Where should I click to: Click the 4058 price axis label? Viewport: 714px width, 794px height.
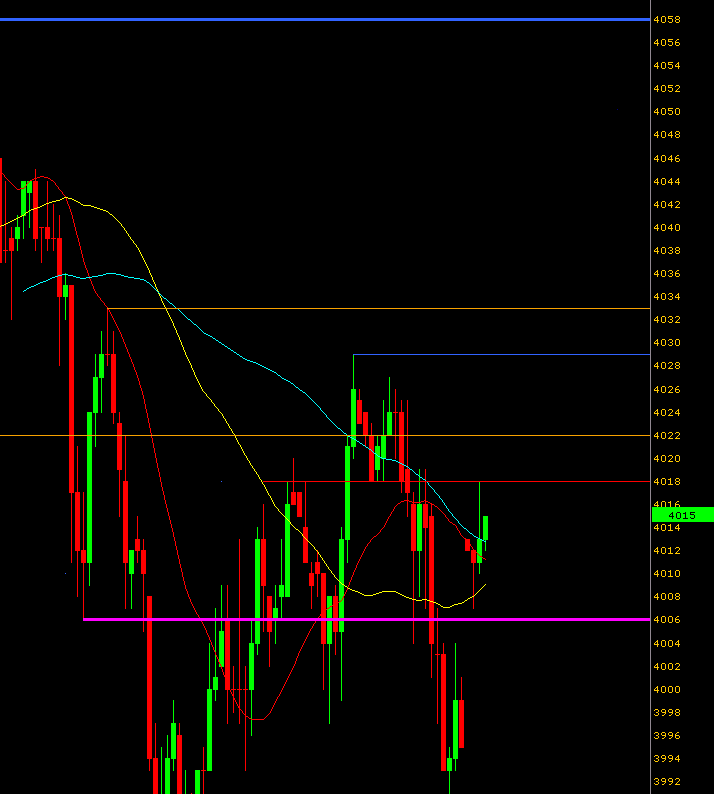pyautogui.click(x=667, y=20)
